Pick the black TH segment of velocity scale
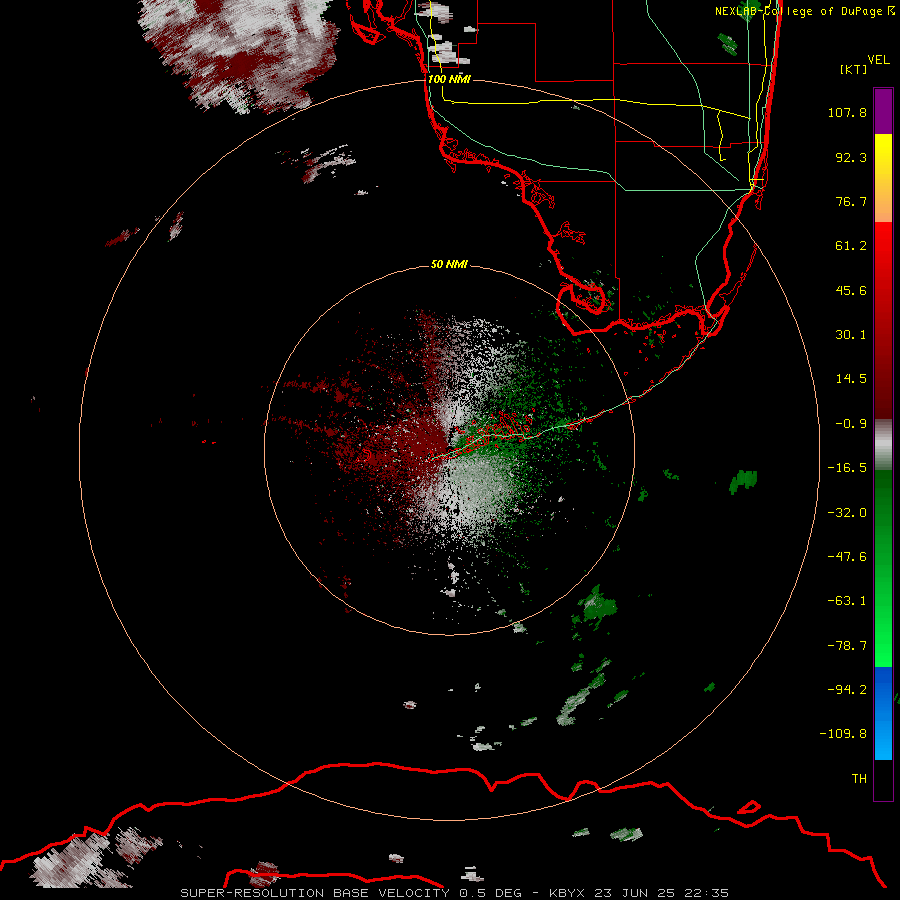The width and height of the screenshot is (900, 900). click(883, 779)
